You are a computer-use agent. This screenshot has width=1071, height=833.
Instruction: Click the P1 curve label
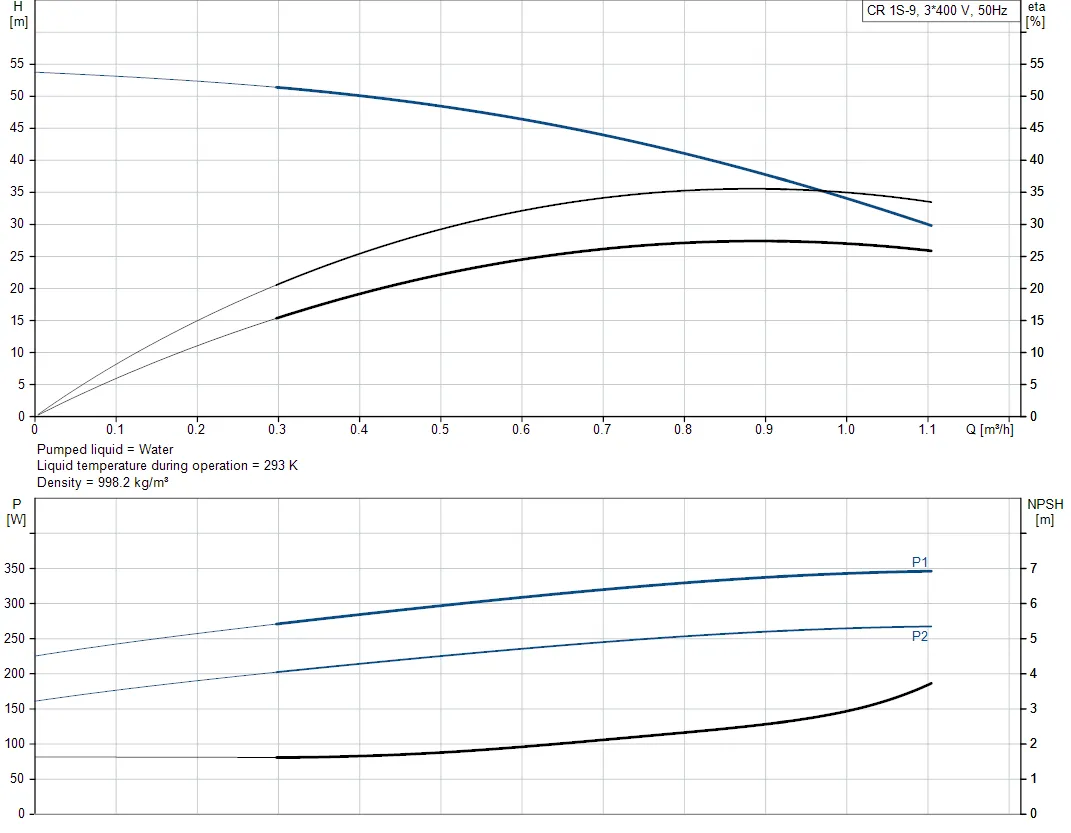[x=919, y=562]
